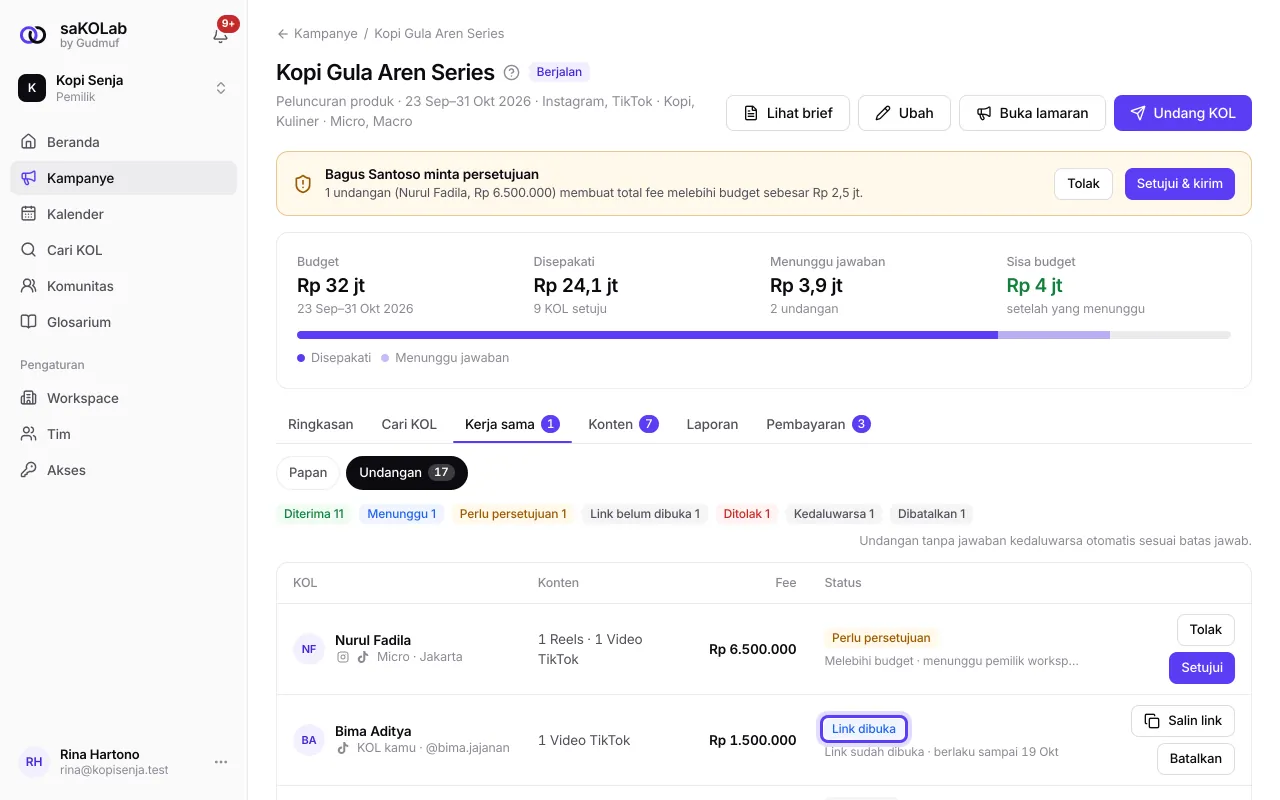The width and height of the screenshot is (1280, 800).
Task: Click the Lihat brief button
Action: click(x=788, y=113)
